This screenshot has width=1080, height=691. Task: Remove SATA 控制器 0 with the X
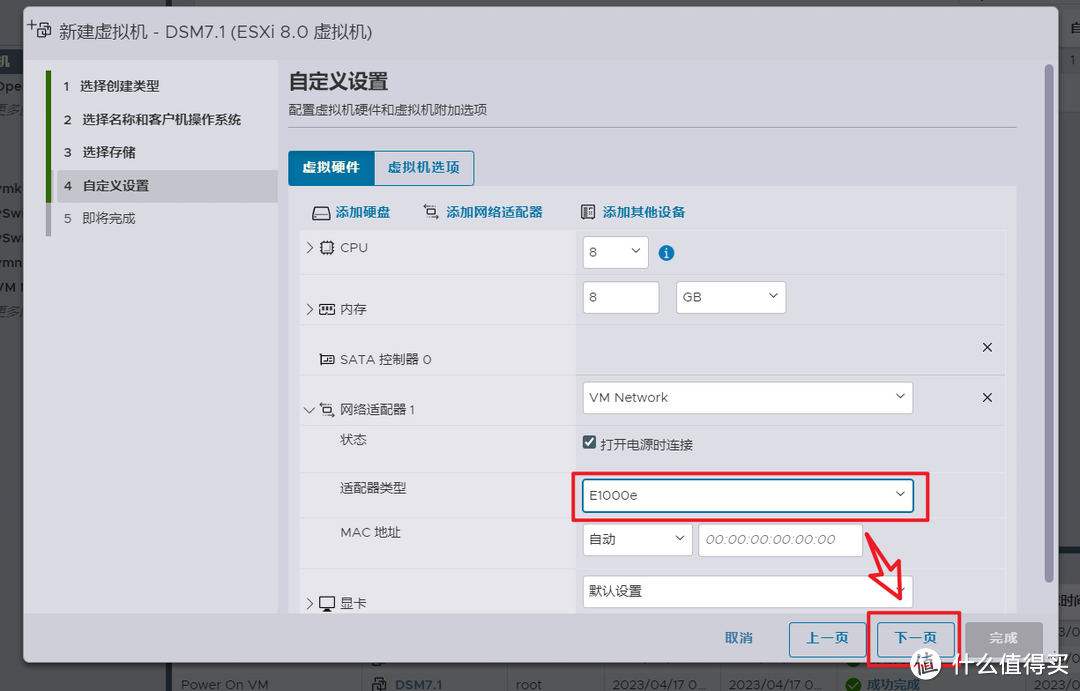coord(987,348)
